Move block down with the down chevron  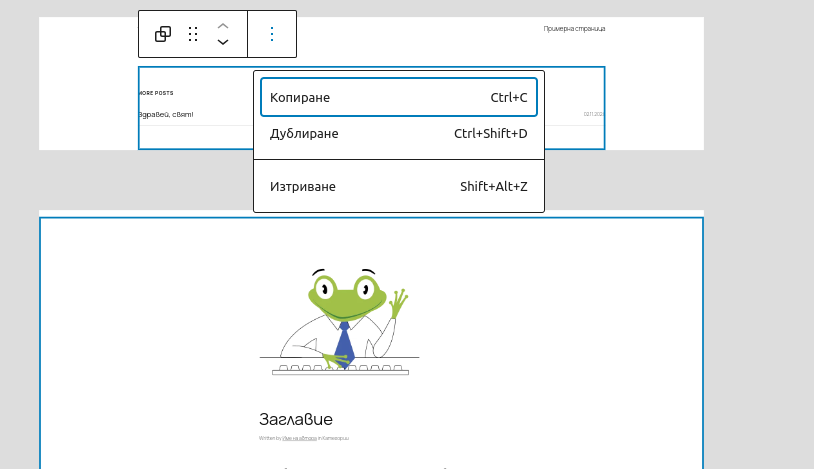[x=223, y=42]
